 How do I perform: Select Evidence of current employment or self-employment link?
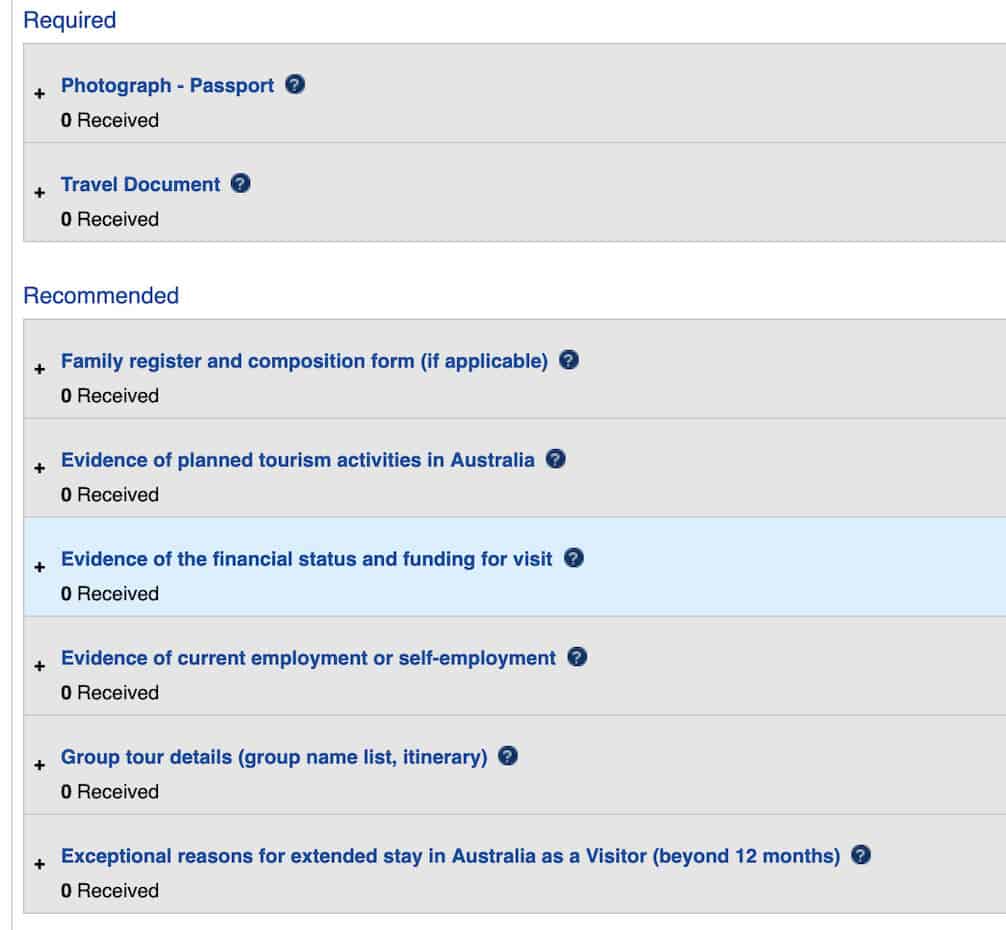coord(308,658)
